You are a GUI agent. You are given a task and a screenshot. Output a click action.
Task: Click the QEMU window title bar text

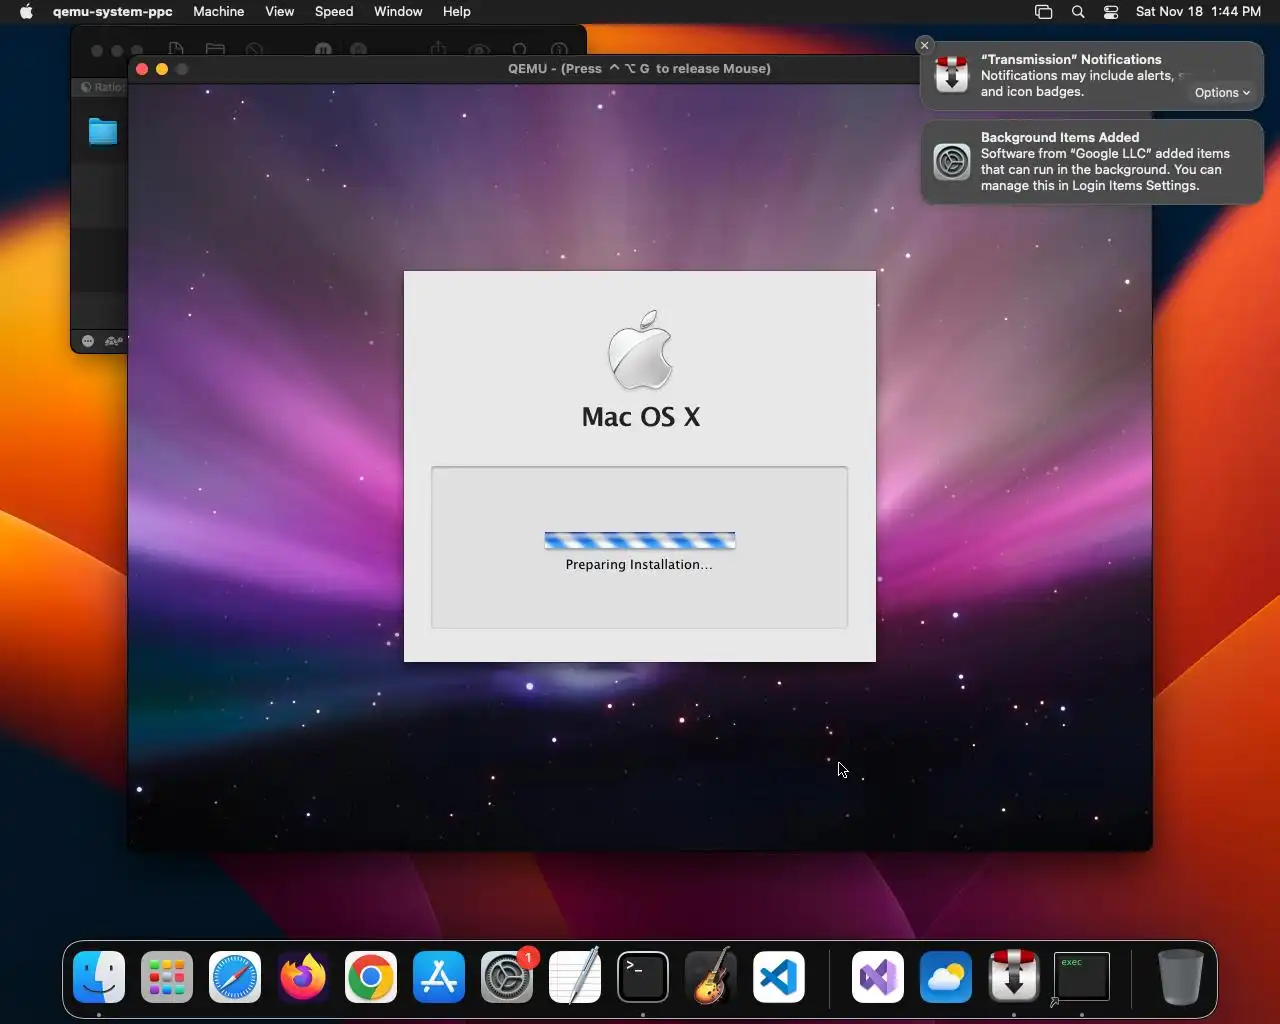[639, 69]
